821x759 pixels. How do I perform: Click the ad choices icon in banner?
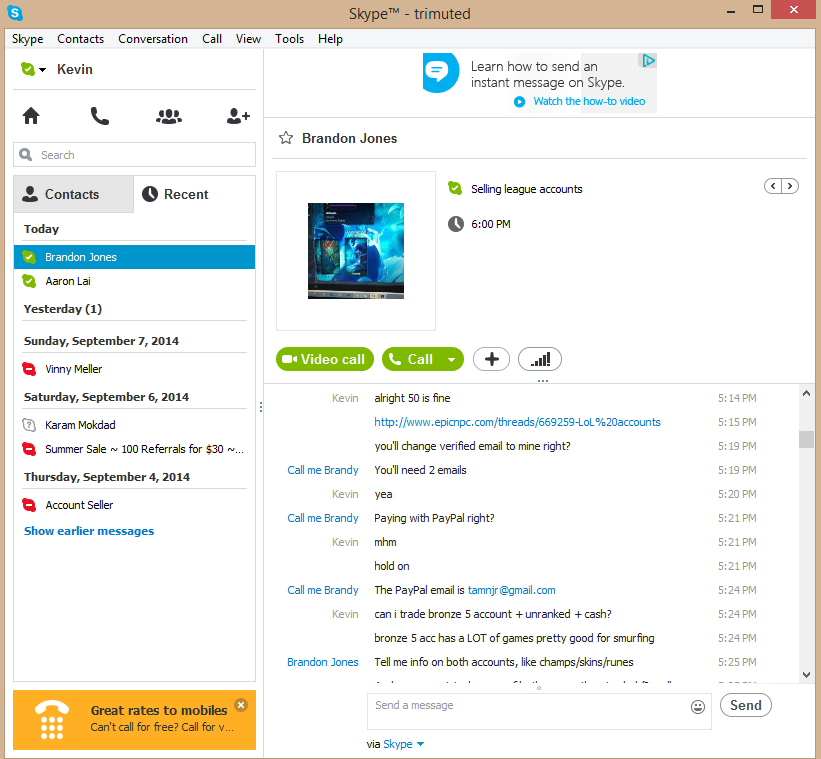pyautogui.click(x=648, y=61)
